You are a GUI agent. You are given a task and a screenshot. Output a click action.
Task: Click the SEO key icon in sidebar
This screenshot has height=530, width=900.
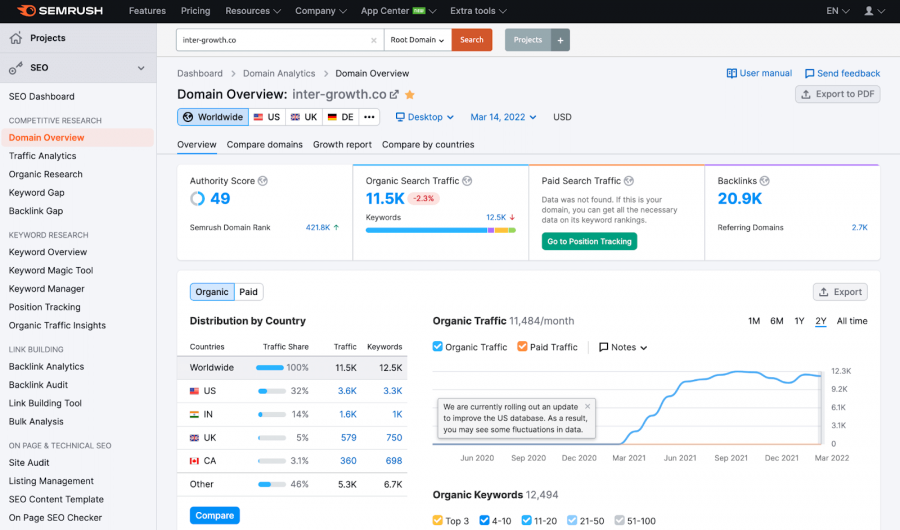tap(15, 68)
